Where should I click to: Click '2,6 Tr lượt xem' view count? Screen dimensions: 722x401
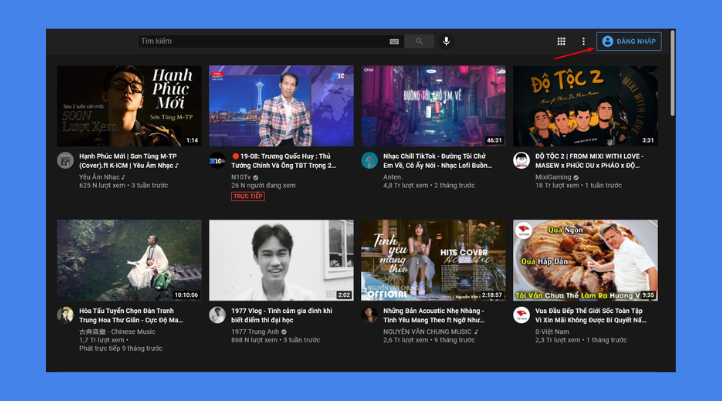coord(406,340)
